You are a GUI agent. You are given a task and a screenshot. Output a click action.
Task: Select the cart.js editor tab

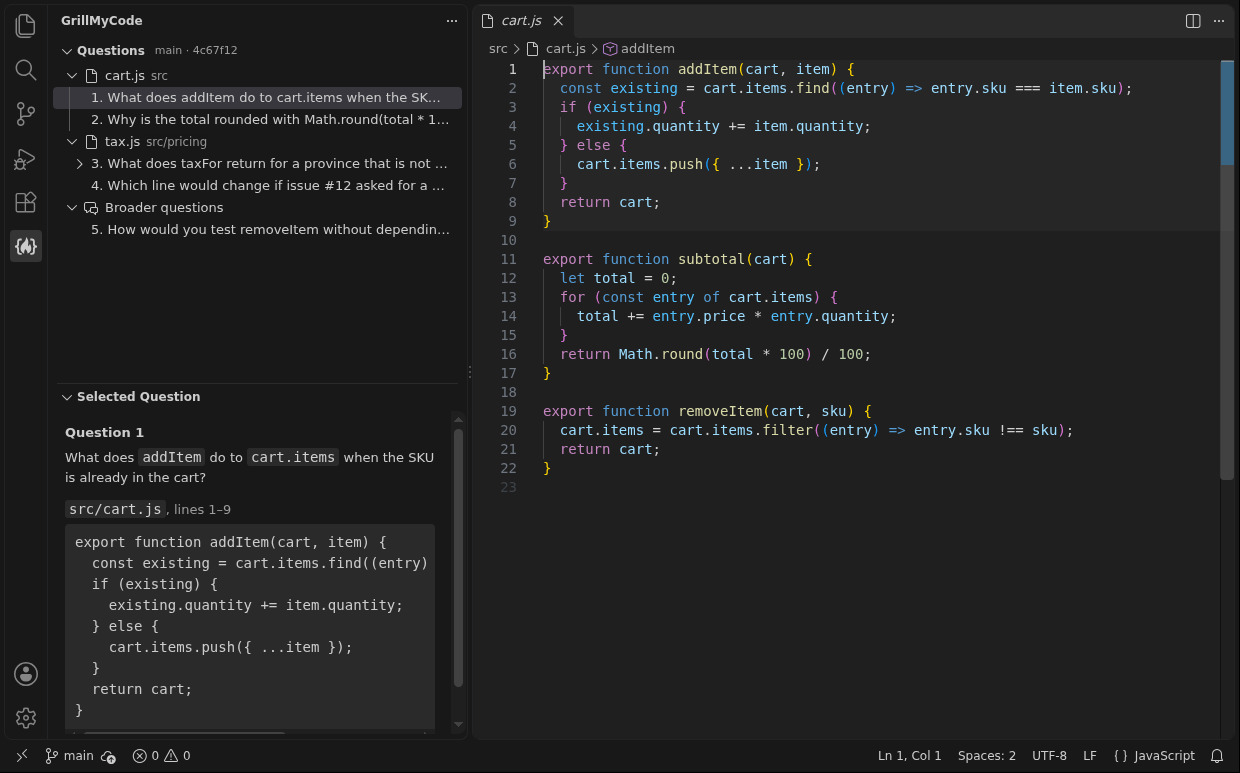pyautogui.click(x=523, y=21)
